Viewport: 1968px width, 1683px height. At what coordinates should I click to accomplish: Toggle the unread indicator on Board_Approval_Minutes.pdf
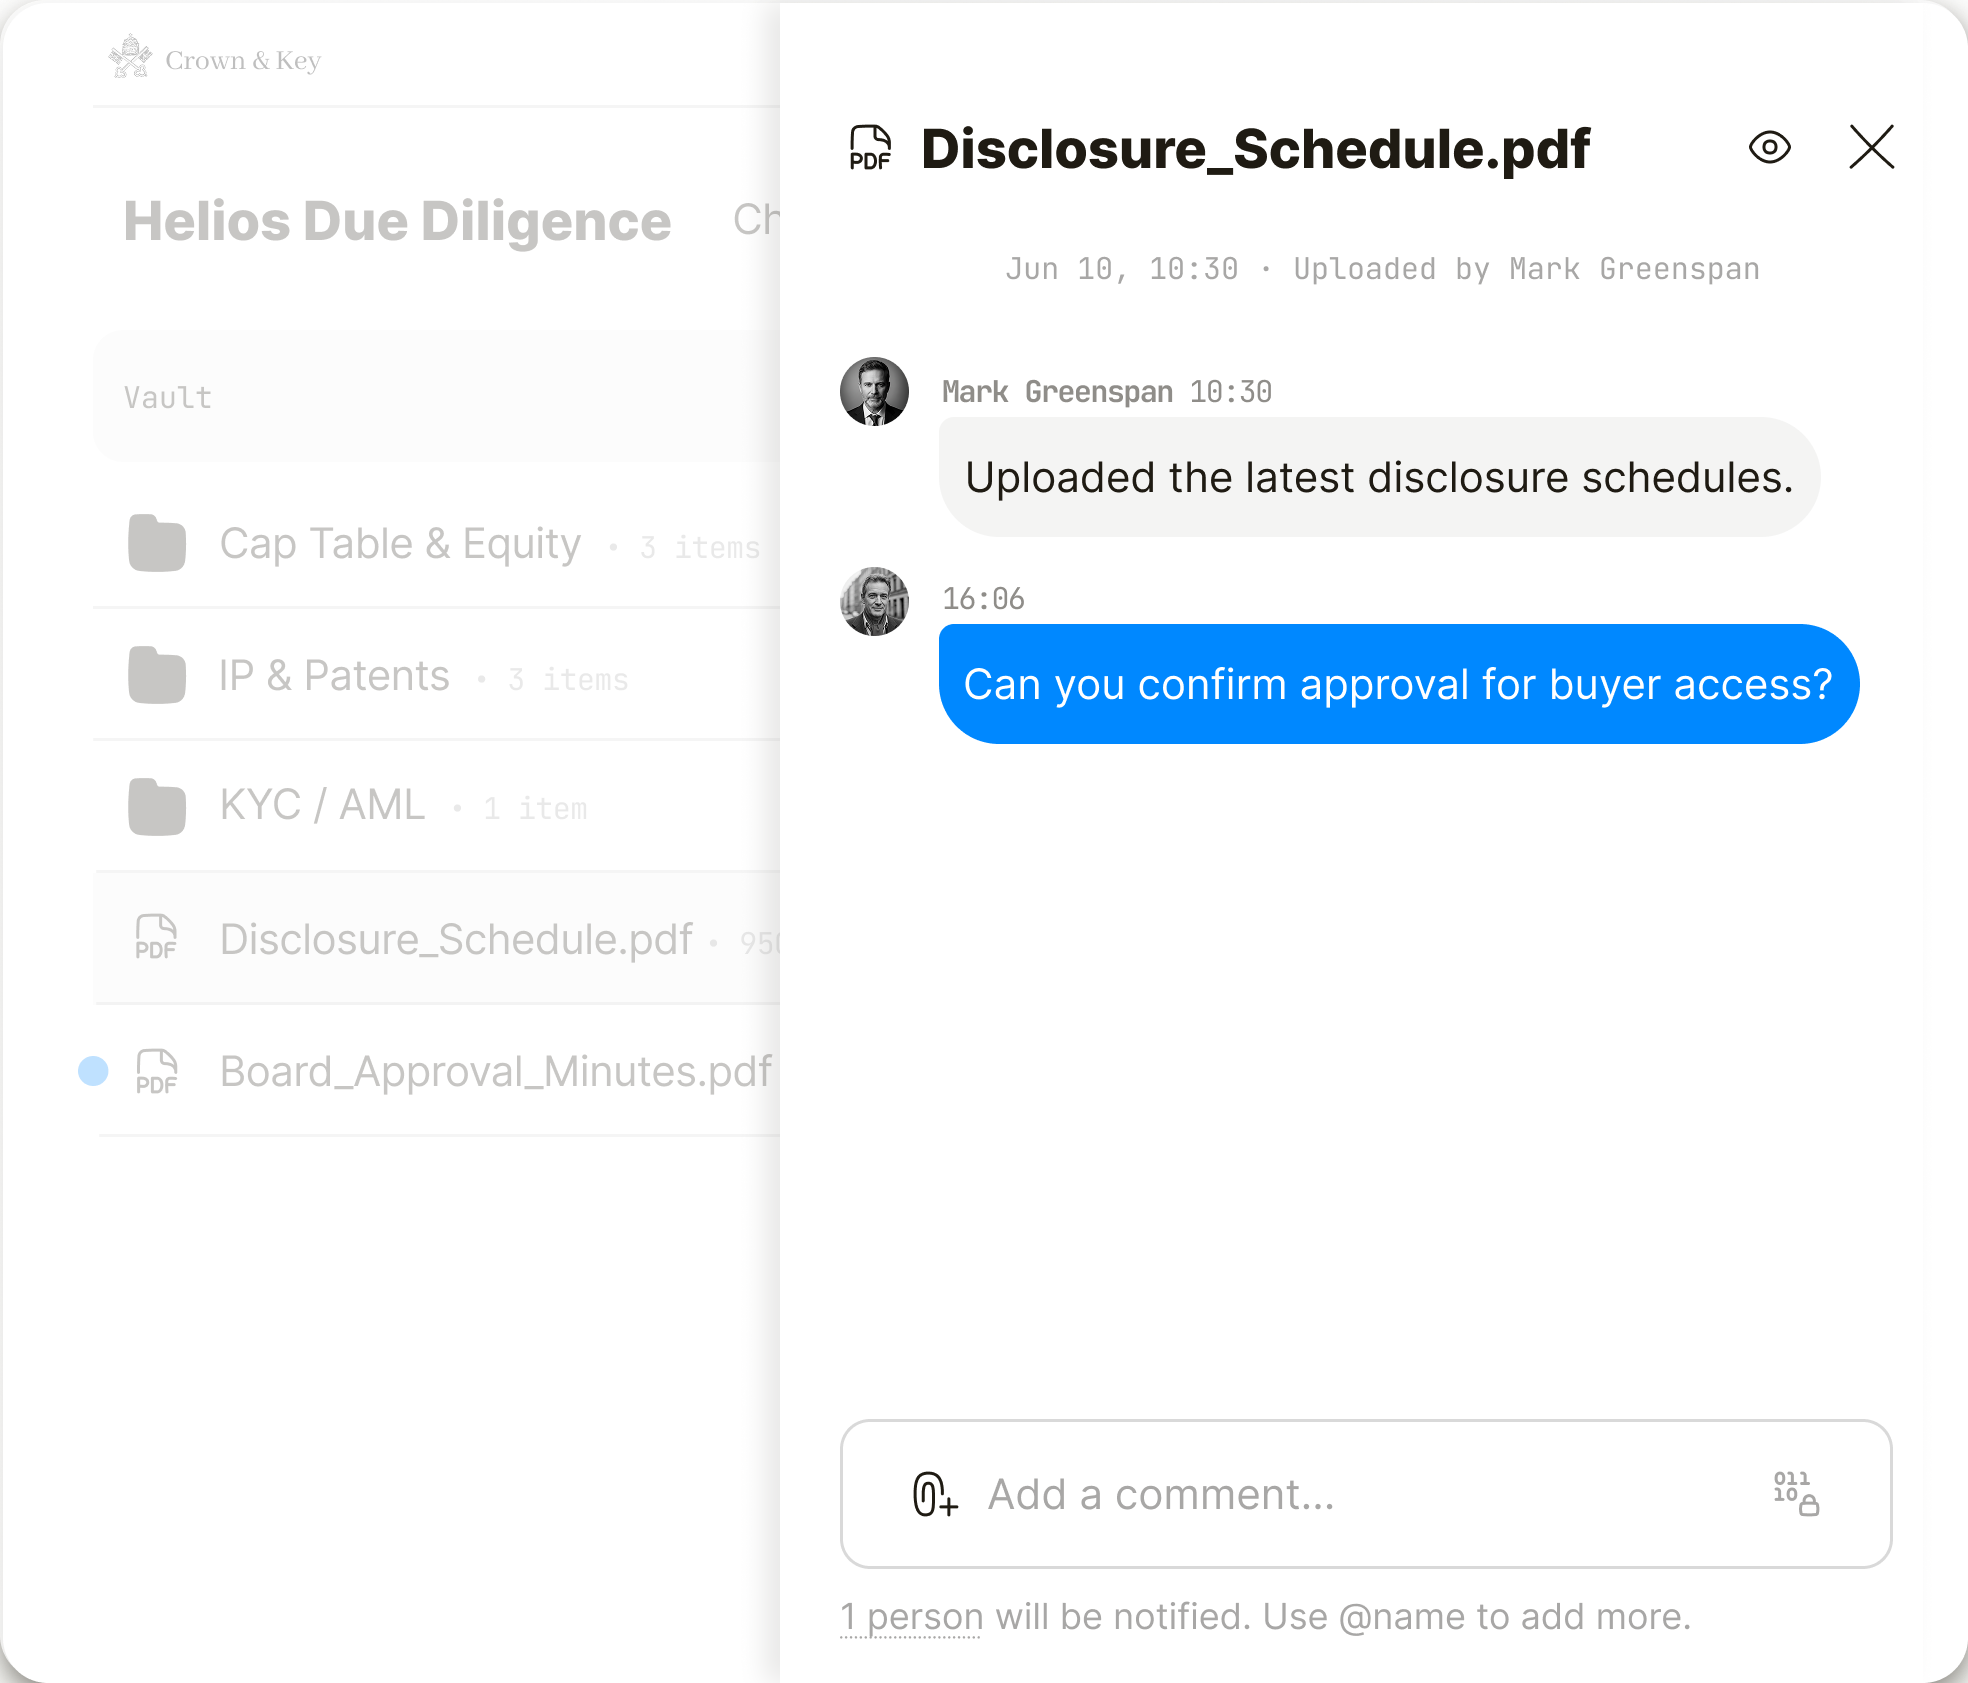click(92, 1070)
